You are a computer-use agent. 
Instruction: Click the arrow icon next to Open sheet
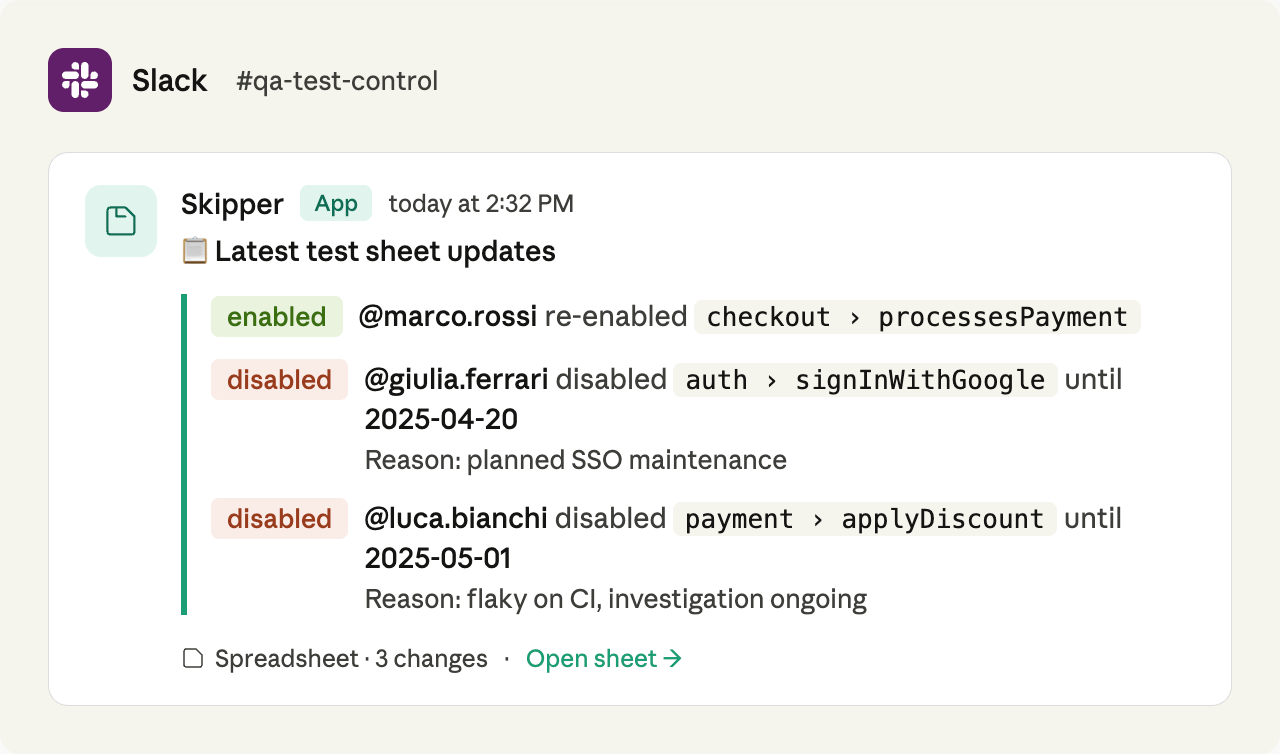(673, 658)
